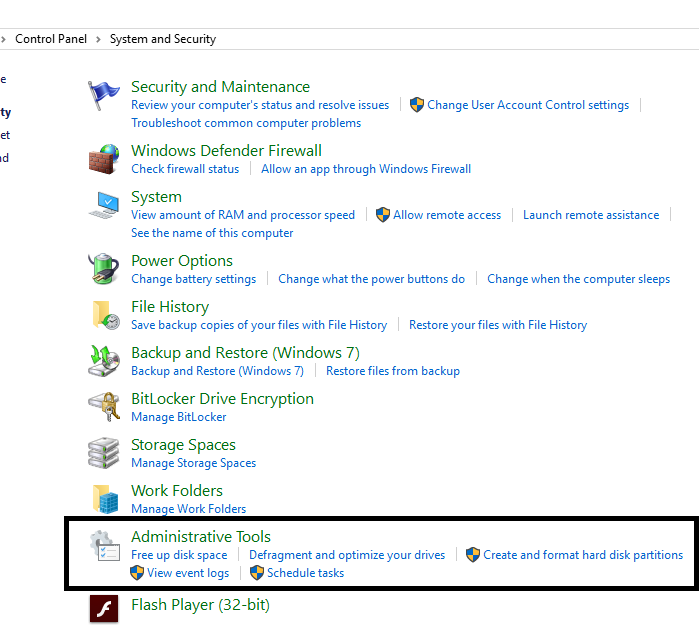Click Free up disk space
The width and height of the screenshot is (699, 633).
point(179,555)
